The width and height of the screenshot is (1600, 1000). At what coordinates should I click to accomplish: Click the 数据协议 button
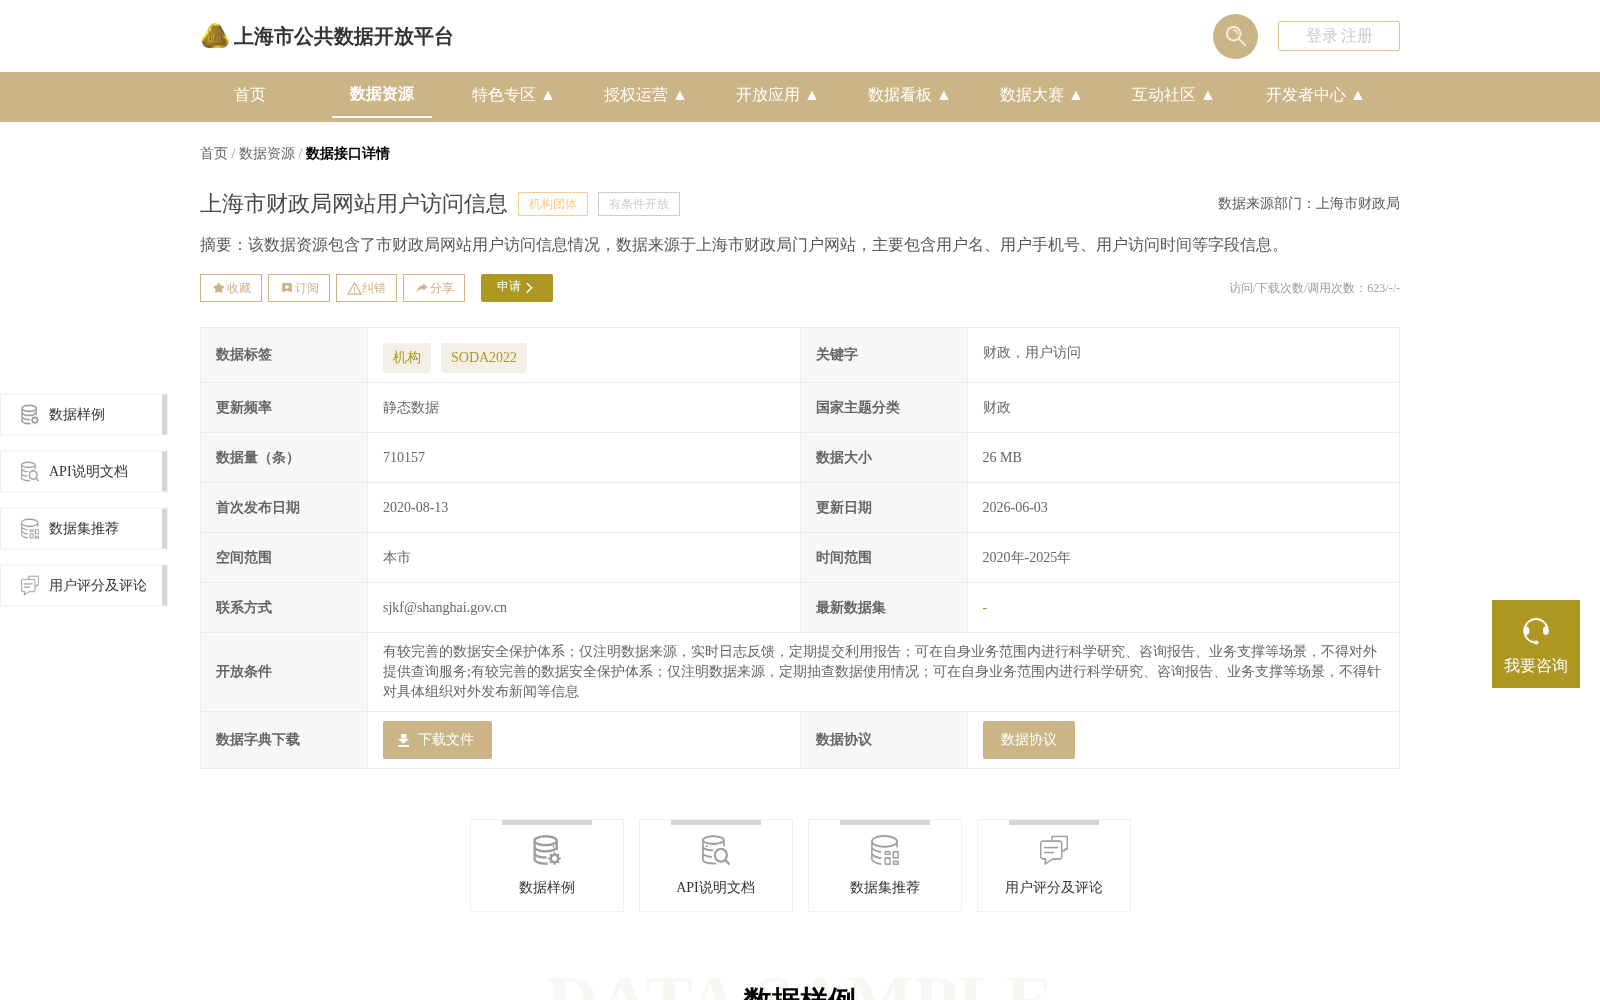[1028, 740]
